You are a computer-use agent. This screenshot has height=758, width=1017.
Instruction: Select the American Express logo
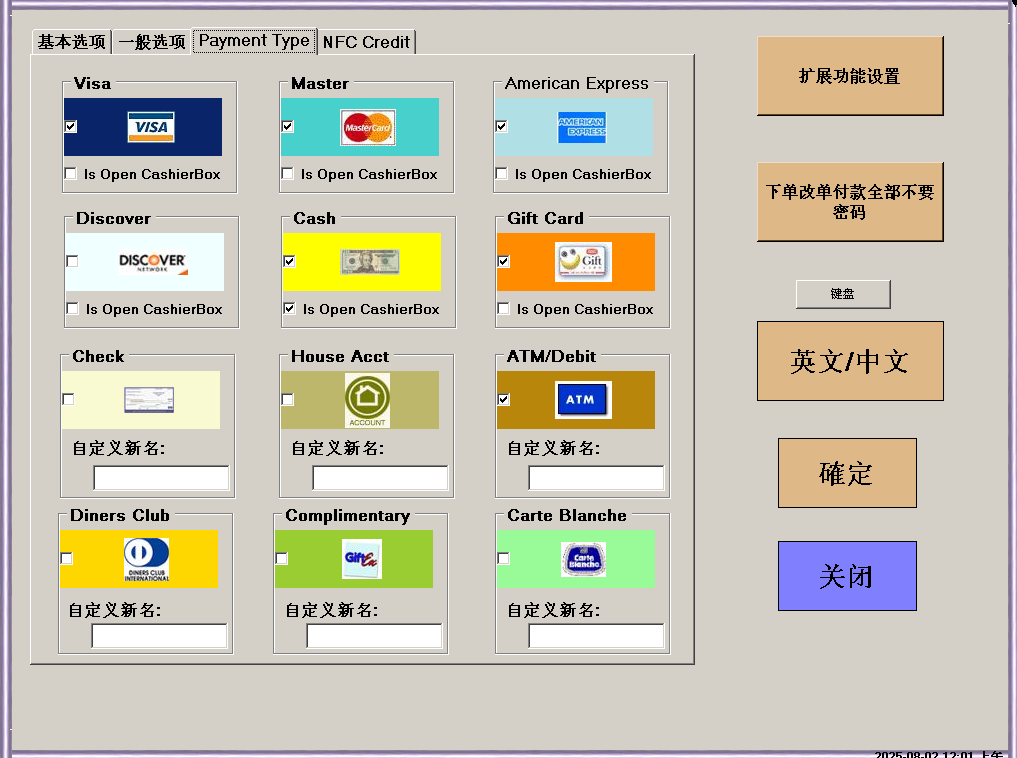tap(582, 127)
